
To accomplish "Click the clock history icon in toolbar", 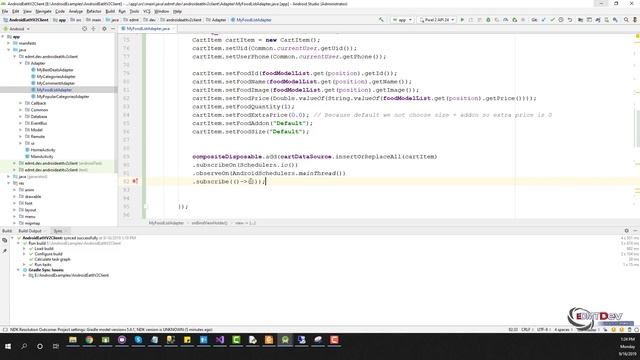I will (561, 20).
